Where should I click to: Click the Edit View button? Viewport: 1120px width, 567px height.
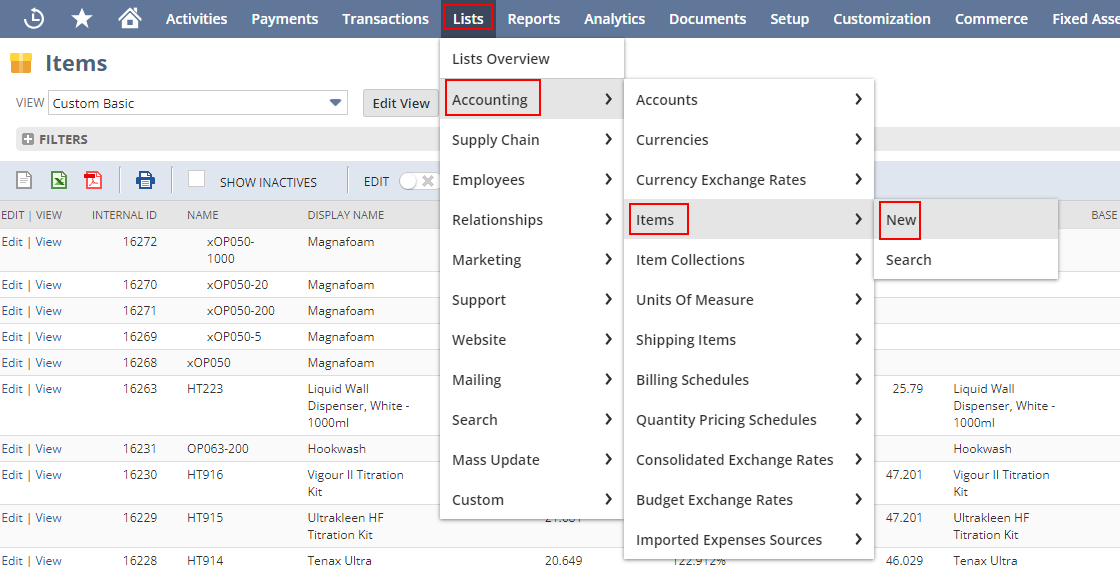[x=401, y=103]
